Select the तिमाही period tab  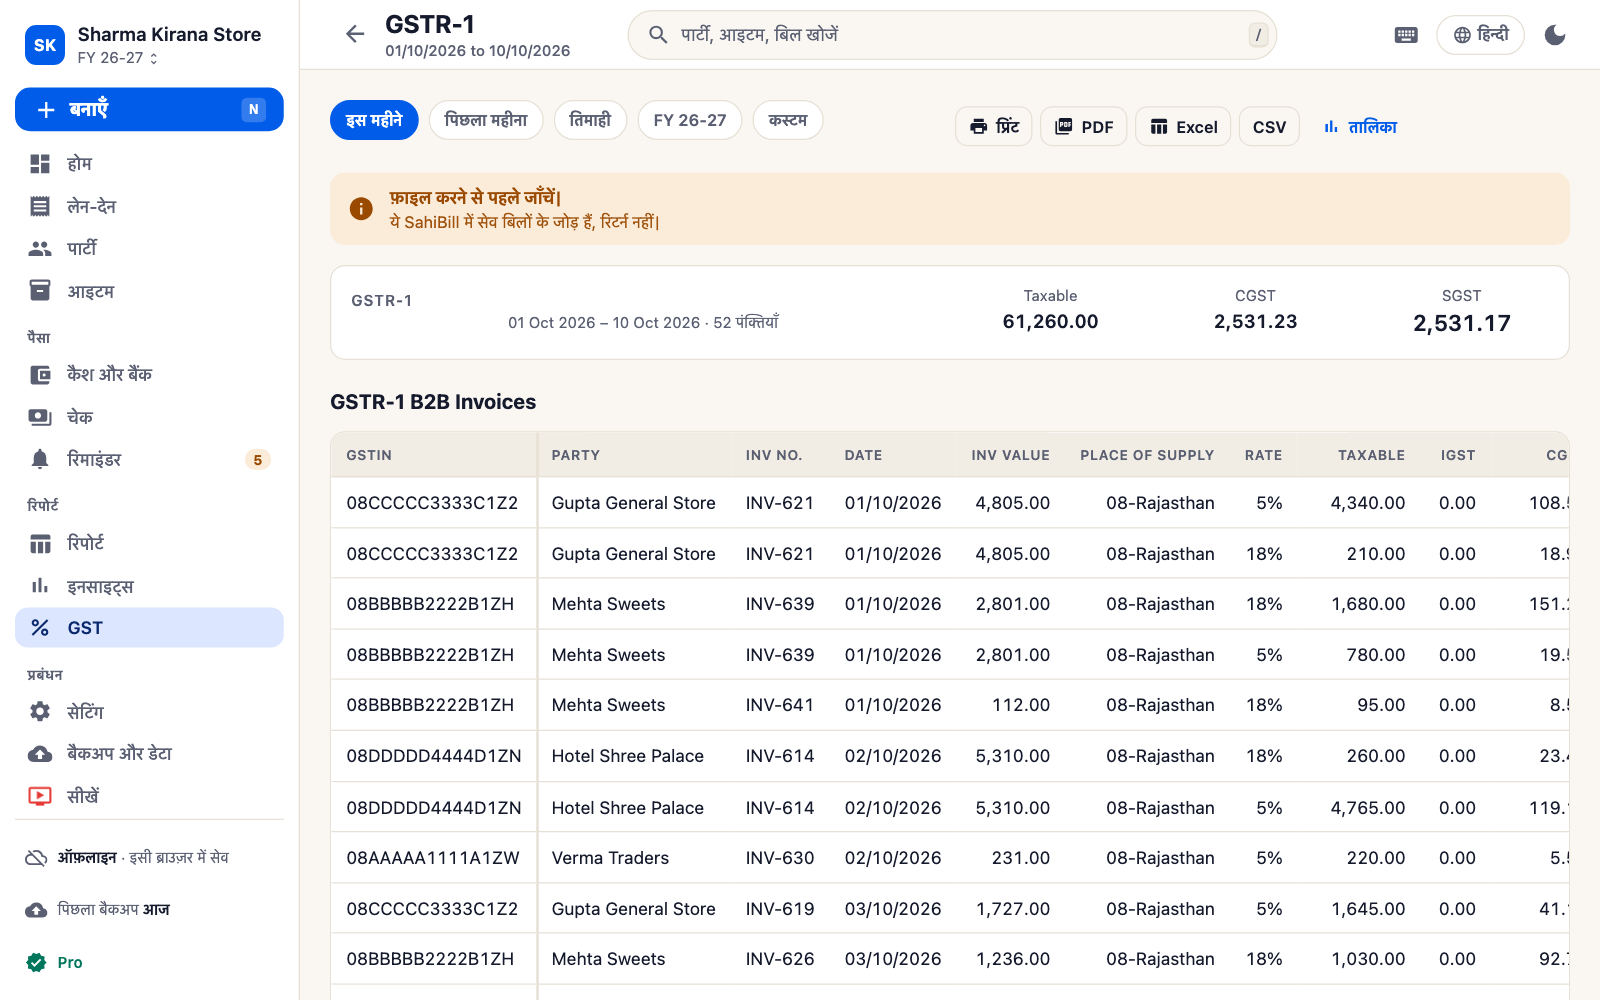click(x=590, y=120)
